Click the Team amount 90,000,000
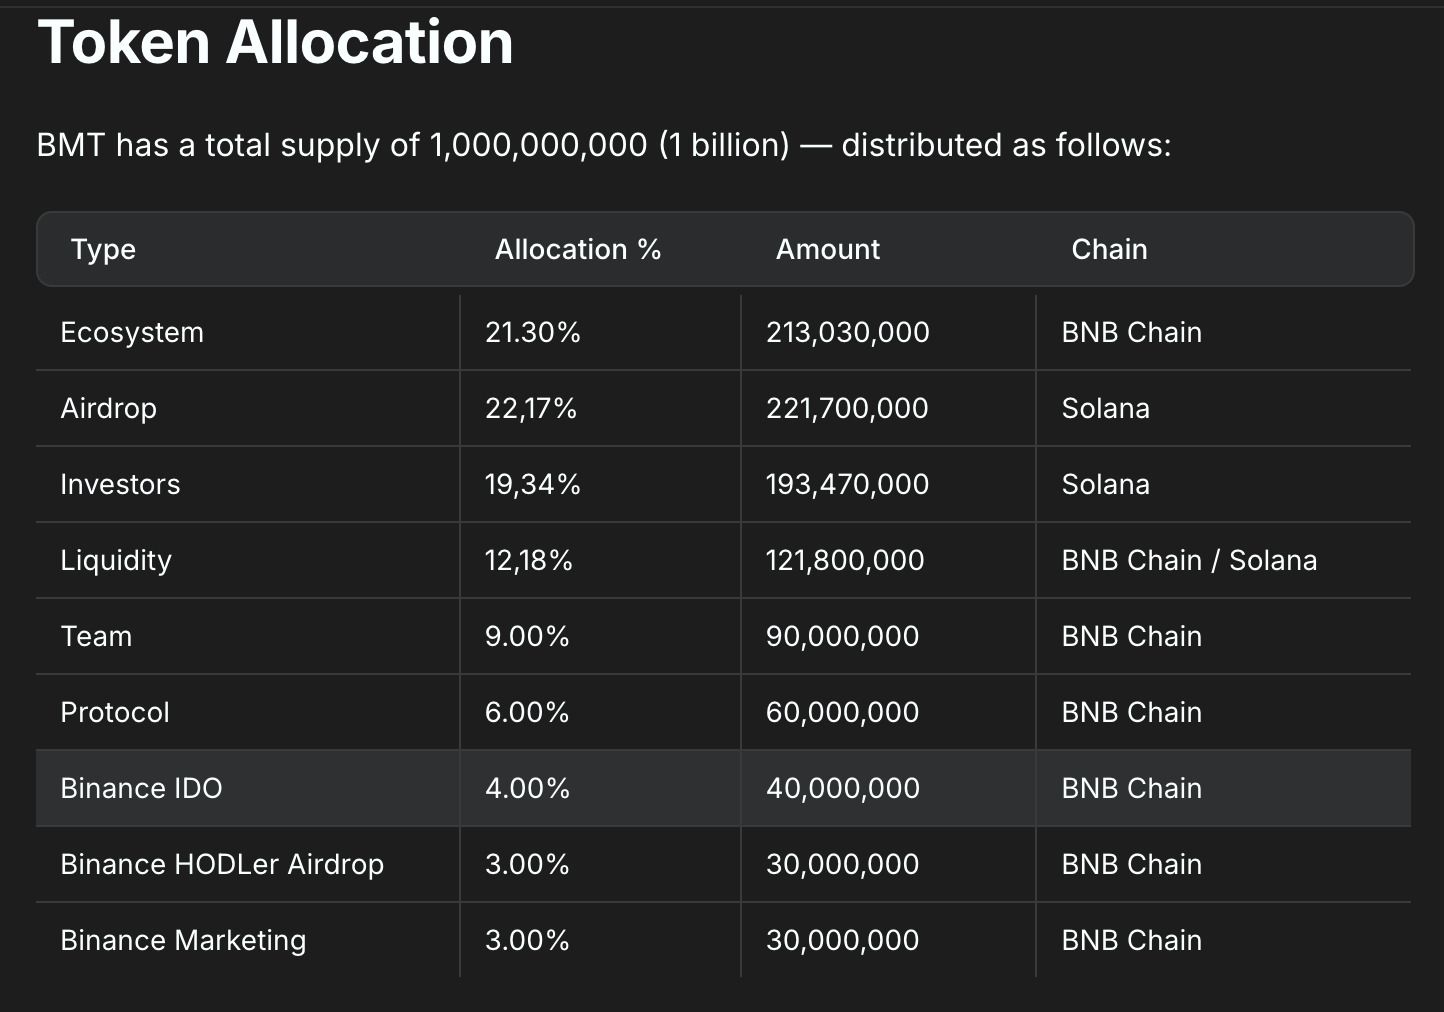The height and width of the screenshot is (1012, 1444). coord(842,636)
